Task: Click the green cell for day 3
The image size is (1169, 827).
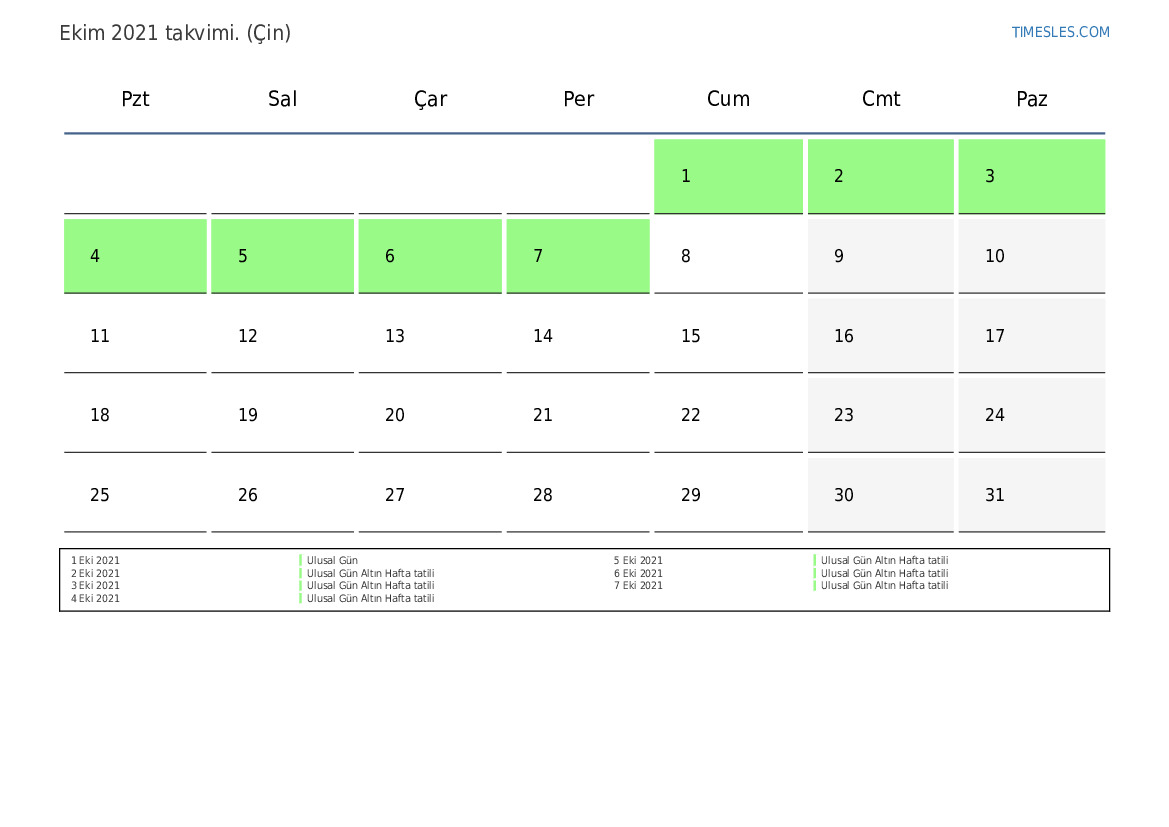Action: [1031, 176]
